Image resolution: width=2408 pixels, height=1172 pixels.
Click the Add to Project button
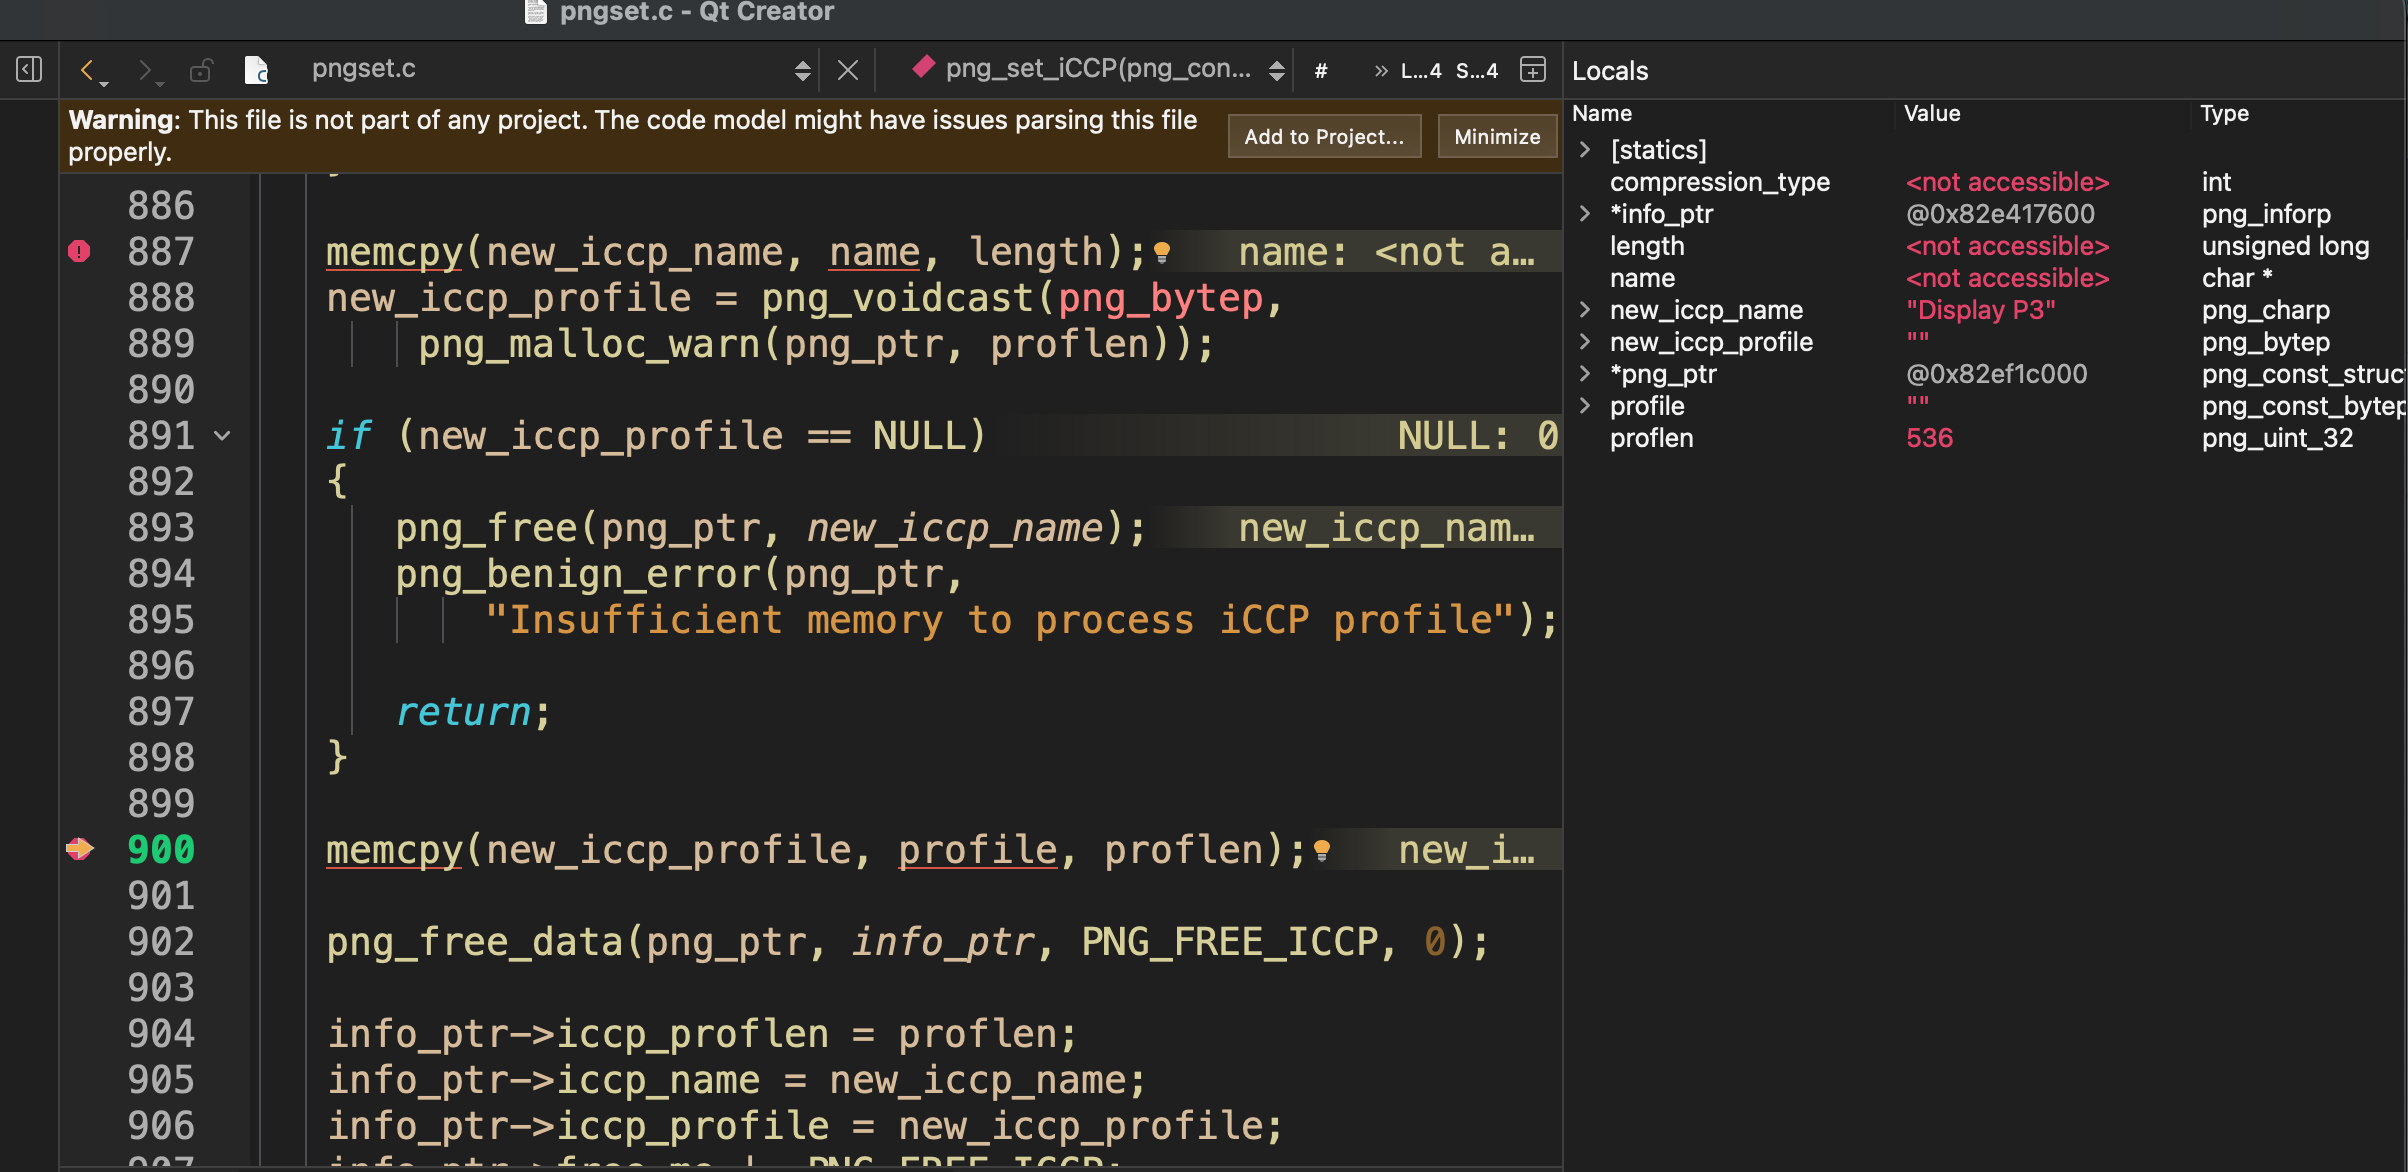tap(1324, 137)
